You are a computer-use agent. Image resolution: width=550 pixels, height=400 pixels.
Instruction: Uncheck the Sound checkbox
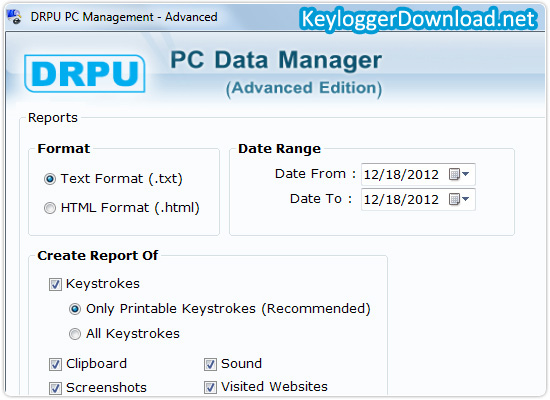[210, 364]
